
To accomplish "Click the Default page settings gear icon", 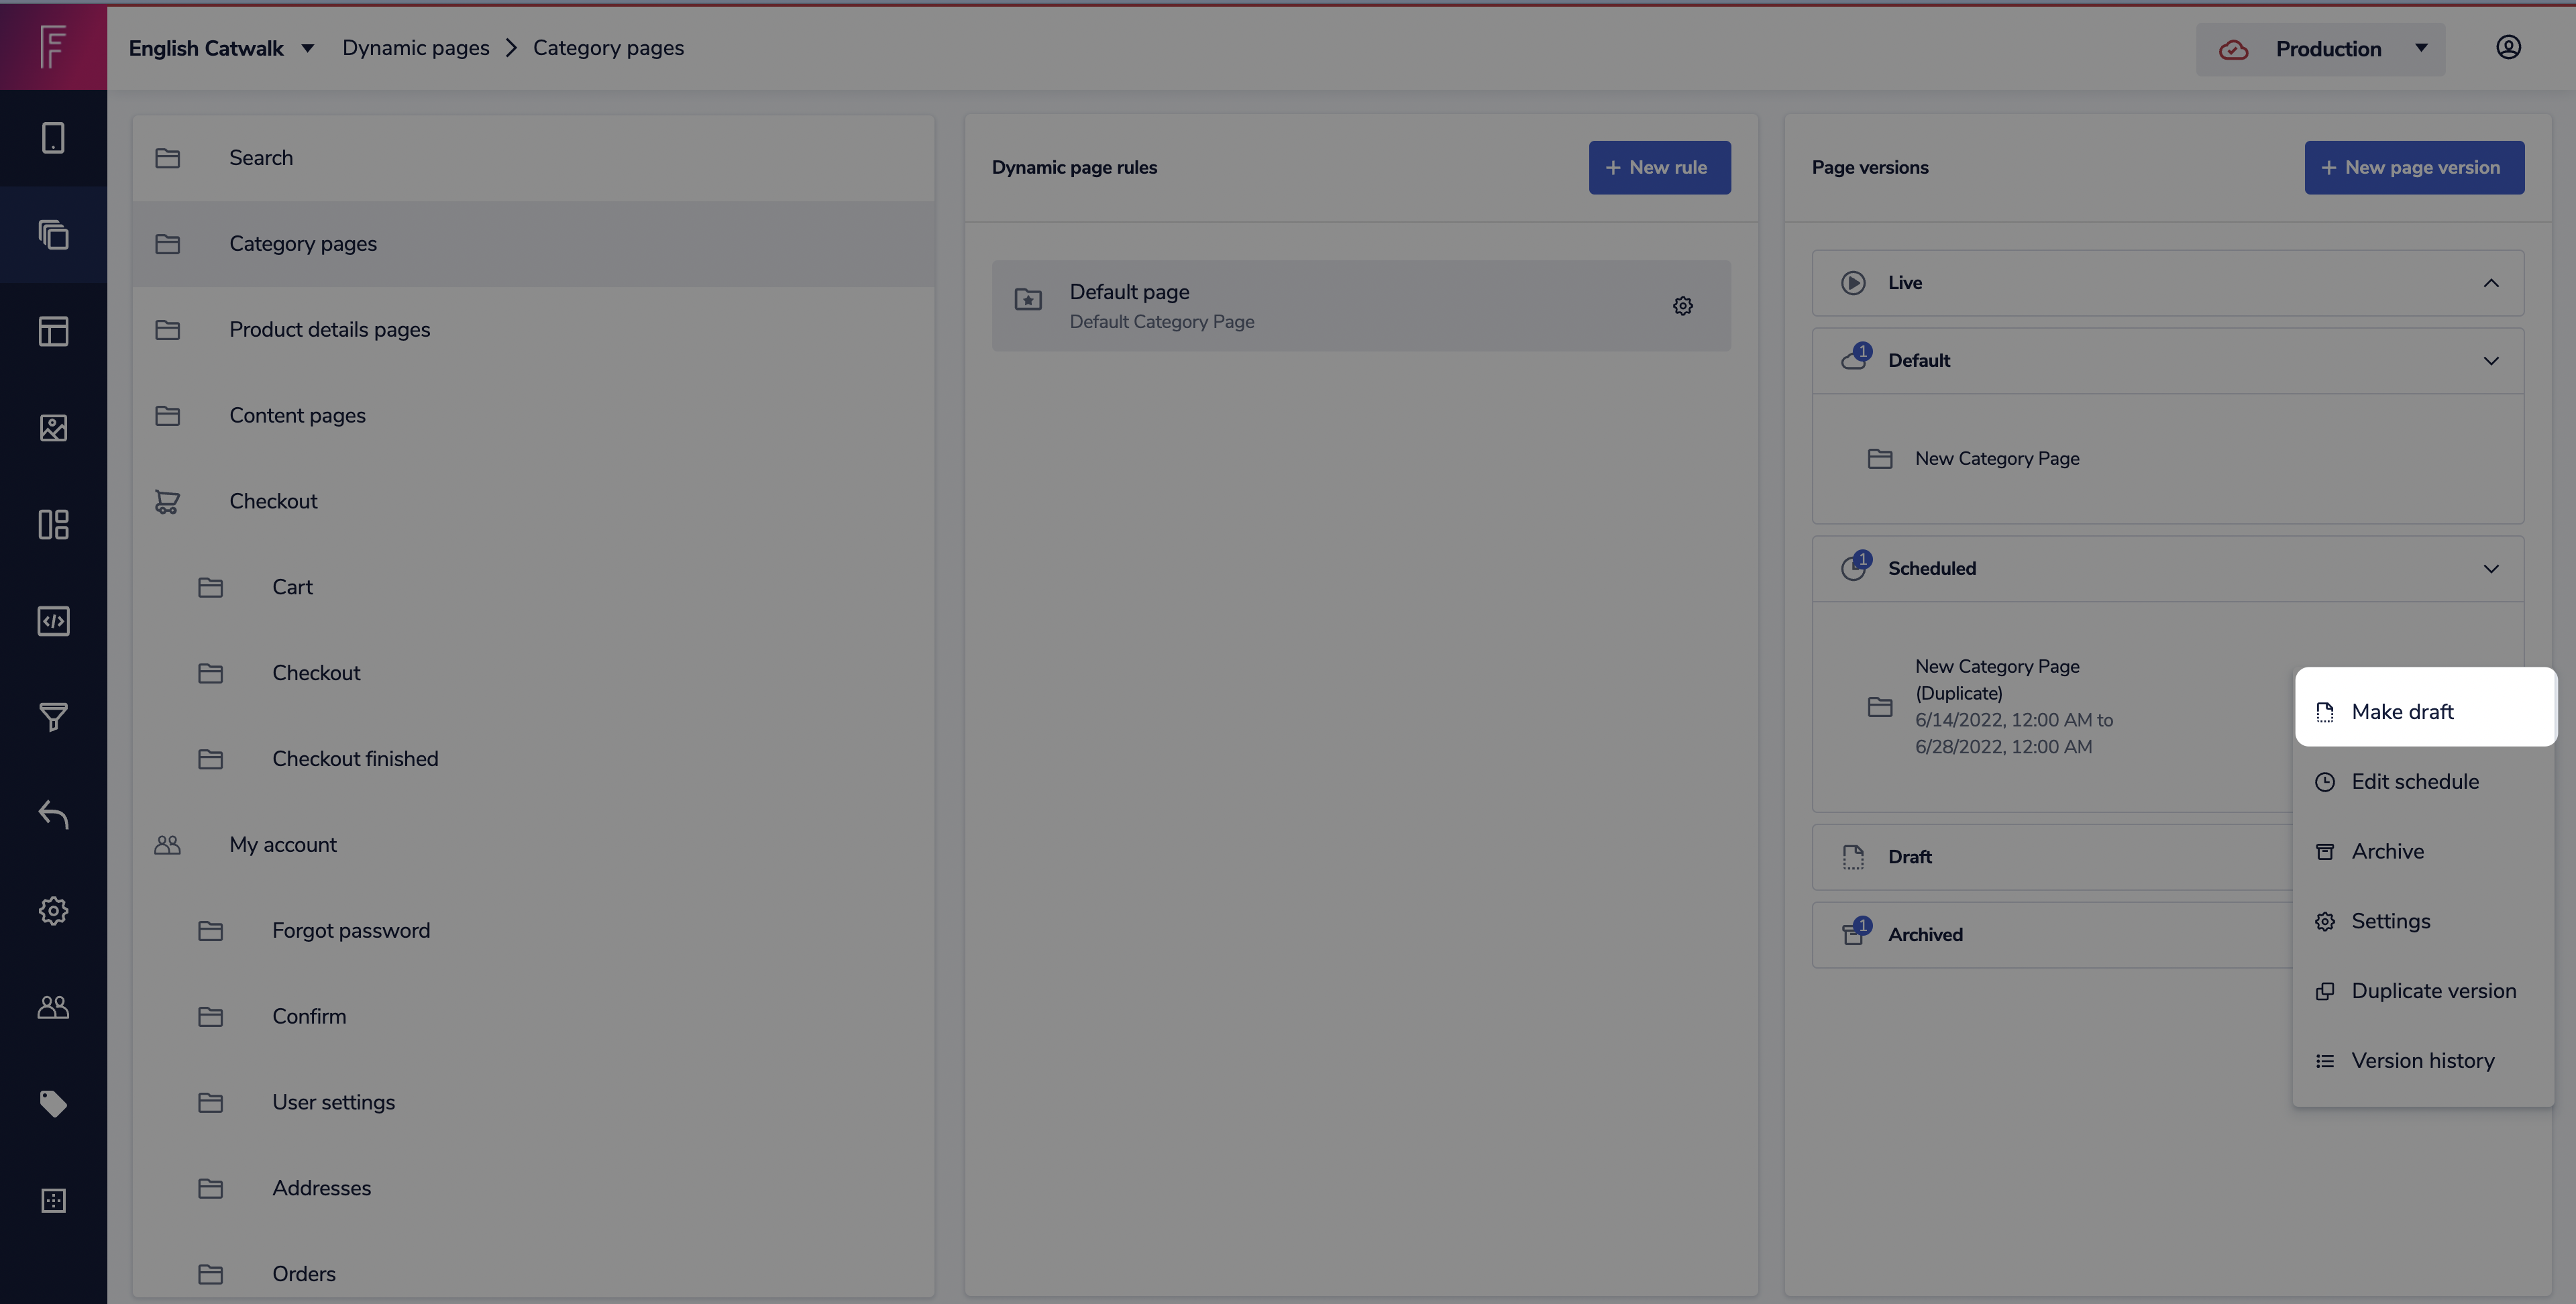I will [x=1683, y=306].
